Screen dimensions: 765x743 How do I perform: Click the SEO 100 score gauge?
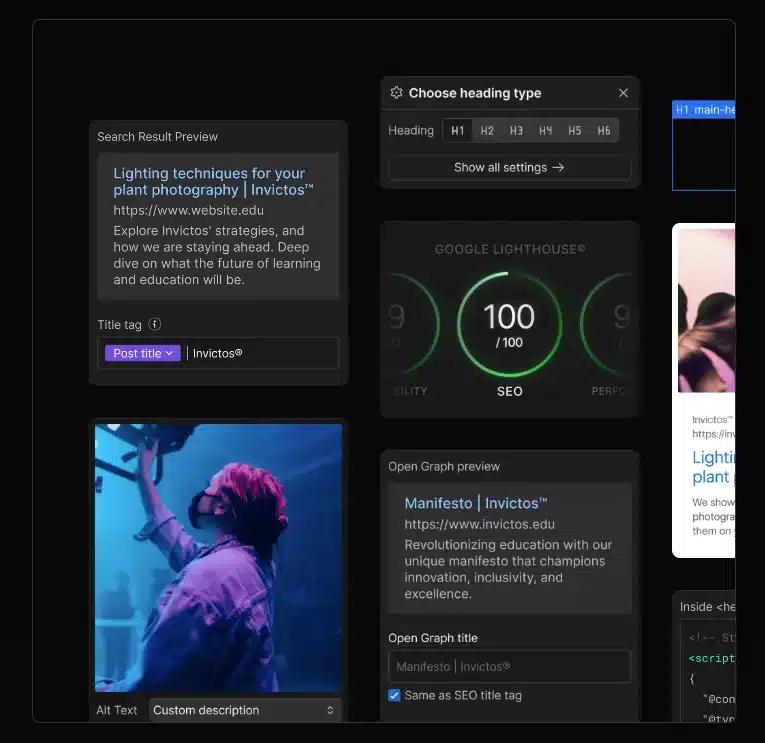(x=509, y=325)
